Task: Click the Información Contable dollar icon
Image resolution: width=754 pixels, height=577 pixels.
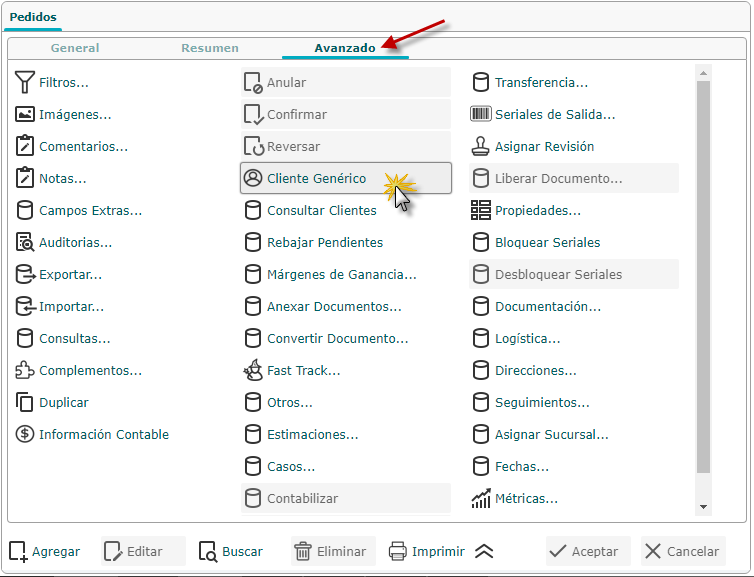Action: [25, 434]
